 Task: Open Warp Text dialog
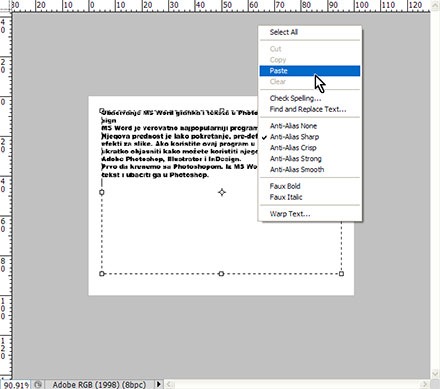point(310,214)
